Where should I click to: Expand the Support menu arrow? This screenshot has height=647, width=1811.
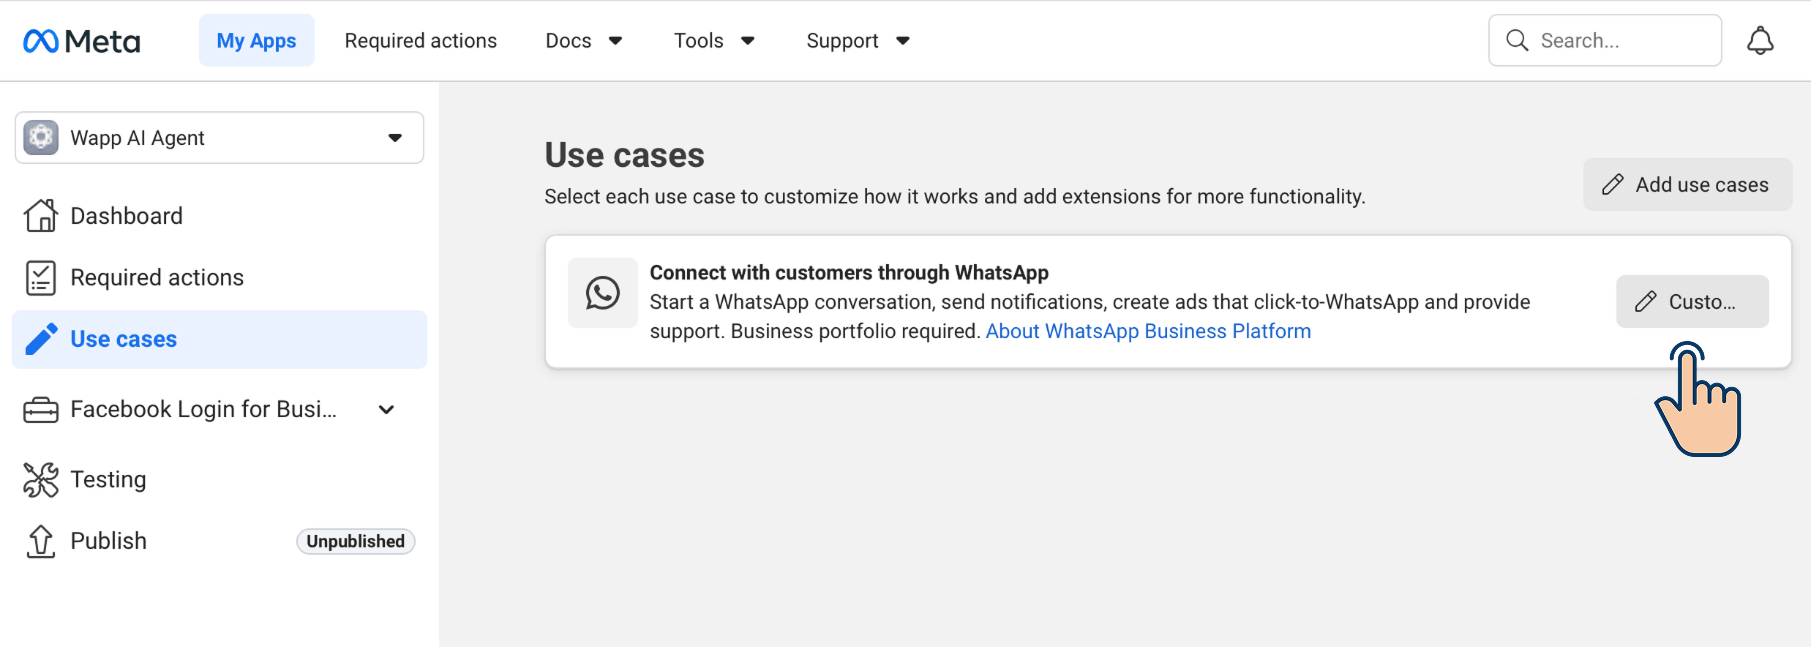(903, 41)
